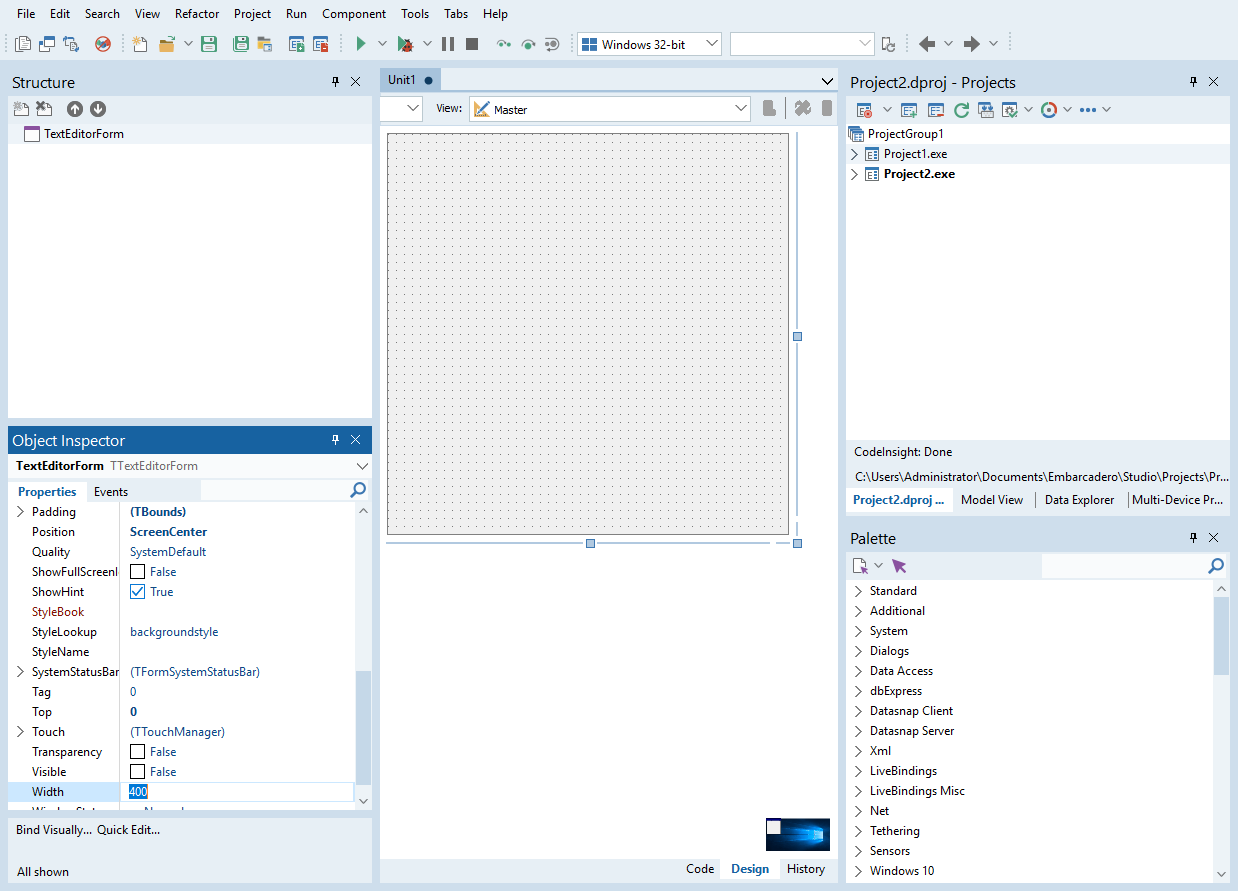Click the green Run without debugging button

click(x=361, y=44)
